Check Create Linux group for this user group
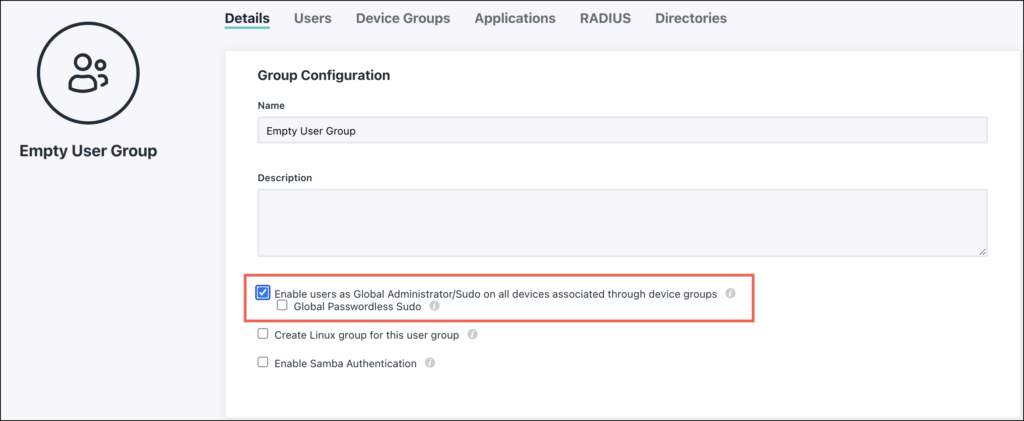Viewport: 1024px width, 421px height. [x=263, y=335]
